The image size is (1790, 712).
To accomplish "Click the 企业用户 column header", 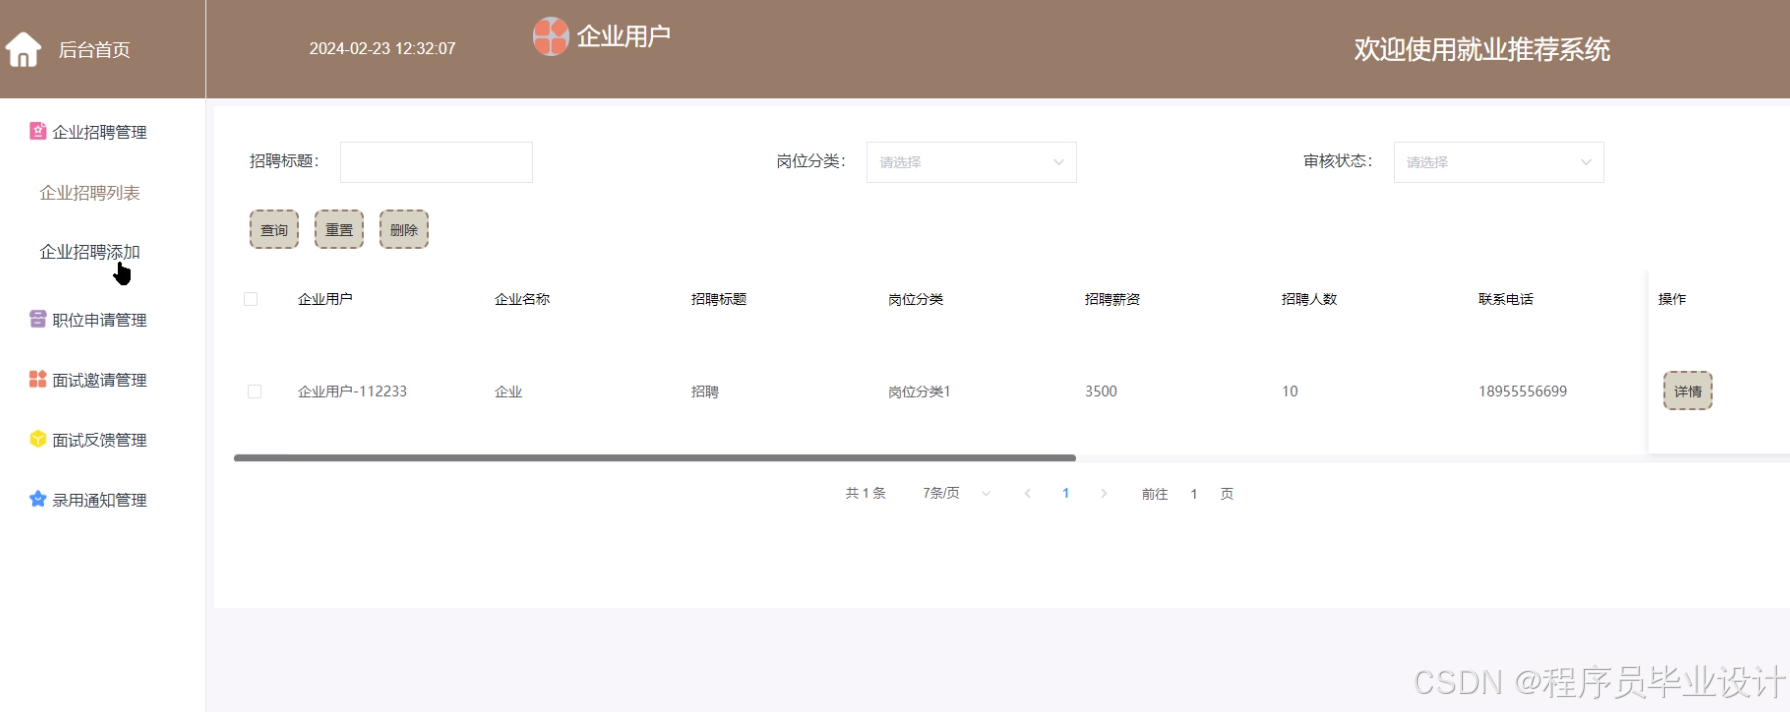I will tap(325, 299).
